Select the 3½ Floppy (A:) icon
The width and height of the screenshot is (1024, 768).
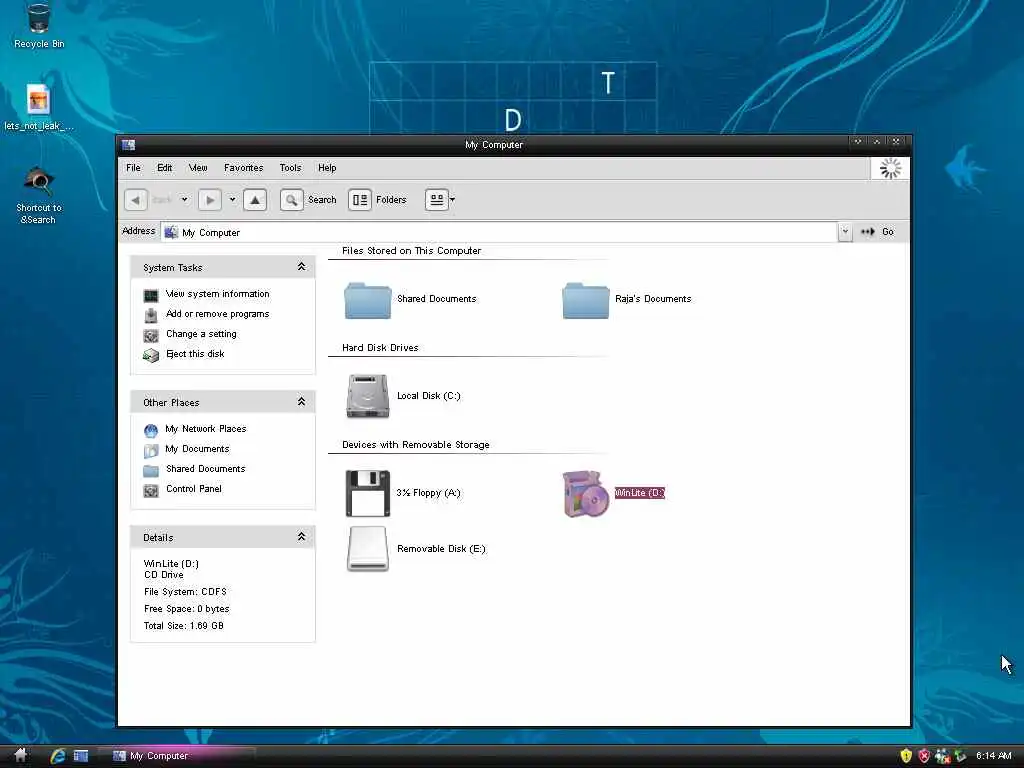click(368, 493)
